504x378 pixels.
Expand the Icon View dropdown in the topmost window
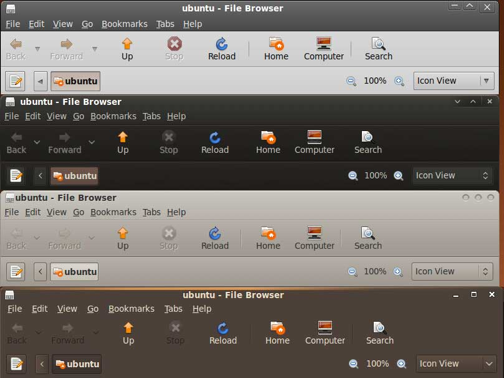[453, 81]
